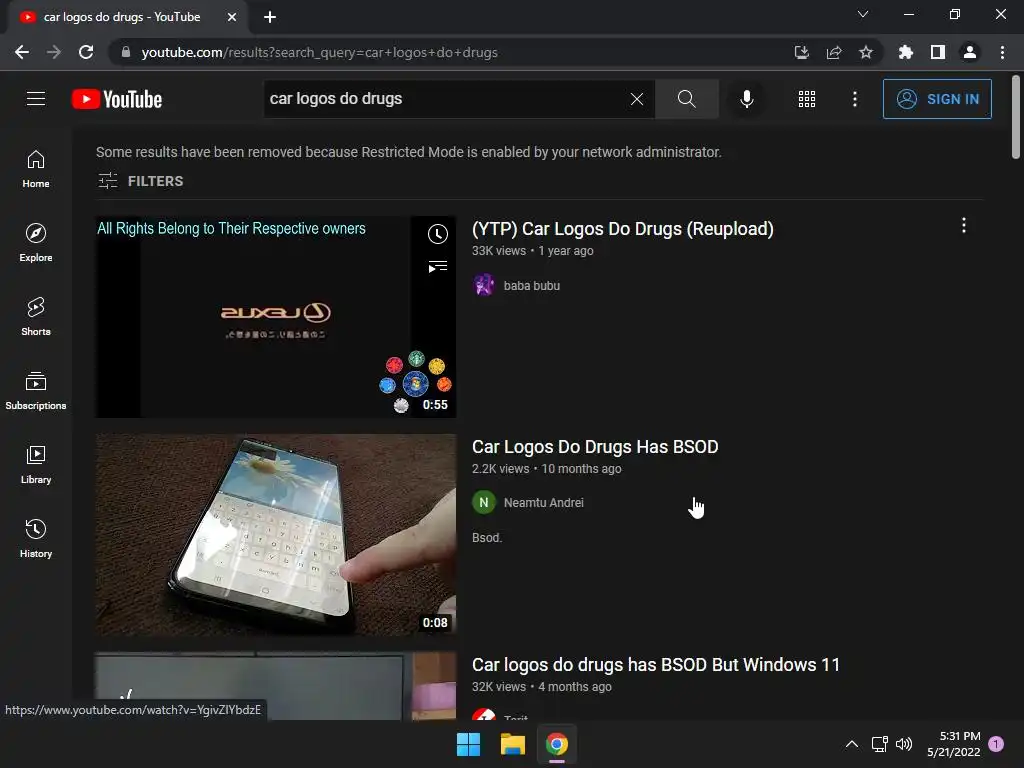The width and height of the screenshot is (1024, 768).
Task: Open '(YTP) Car Logos Do Drugs (Reupload)' title
Action: (622, 229)
